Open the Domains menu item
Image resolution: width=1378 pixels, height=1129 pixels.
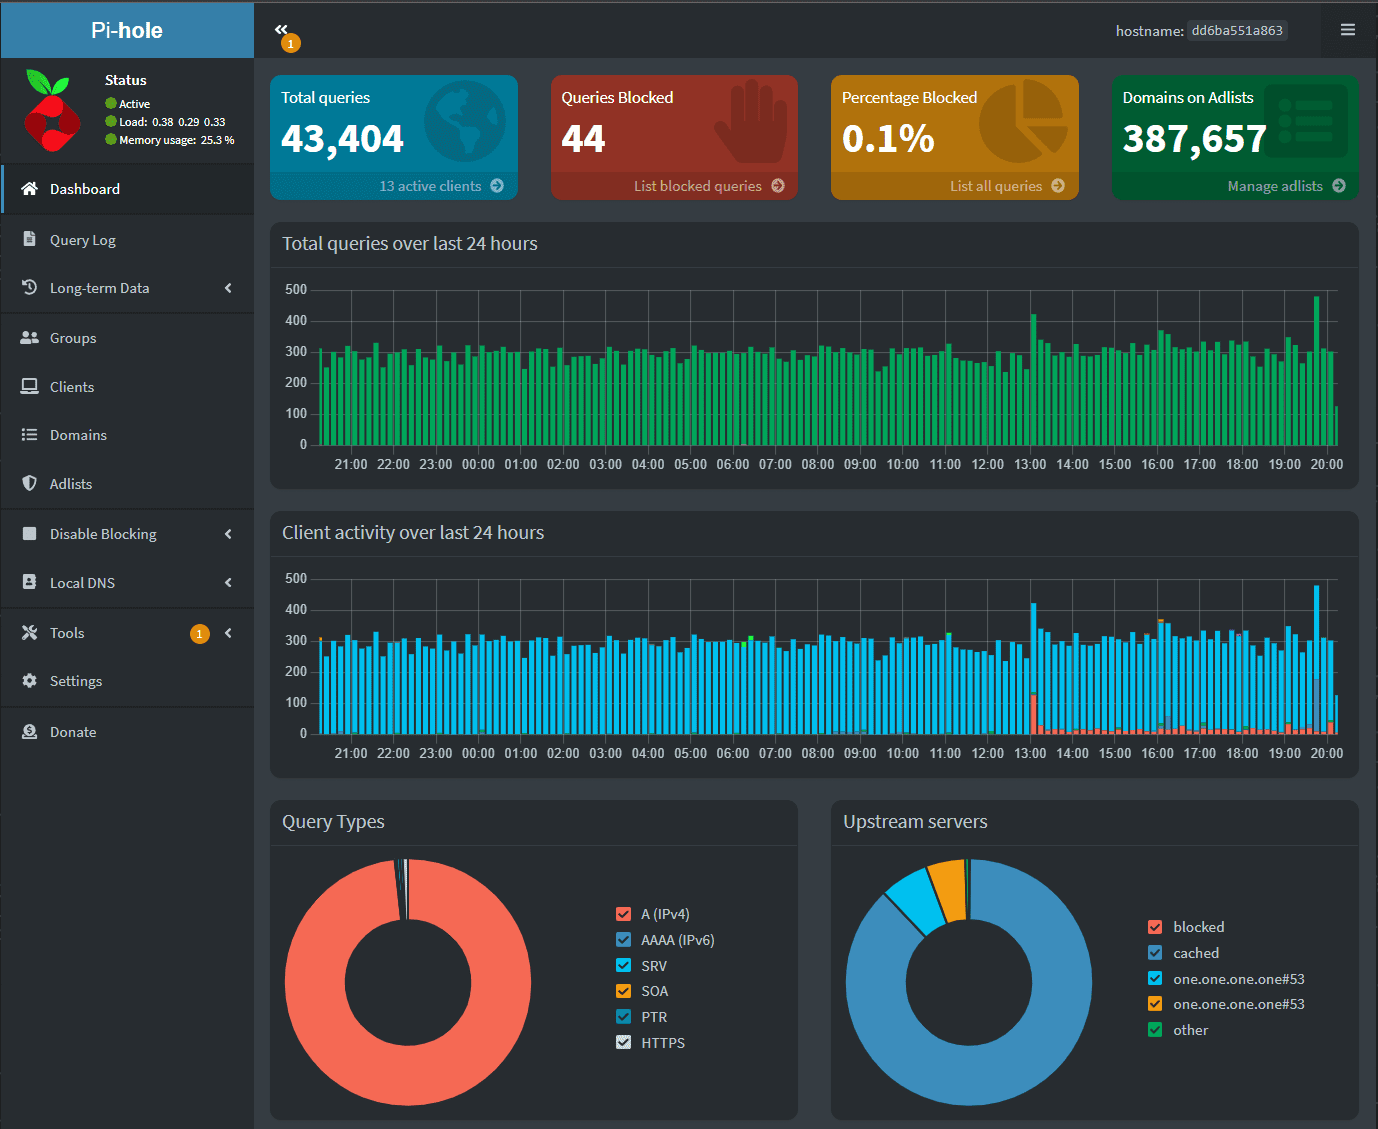point(78,435)
